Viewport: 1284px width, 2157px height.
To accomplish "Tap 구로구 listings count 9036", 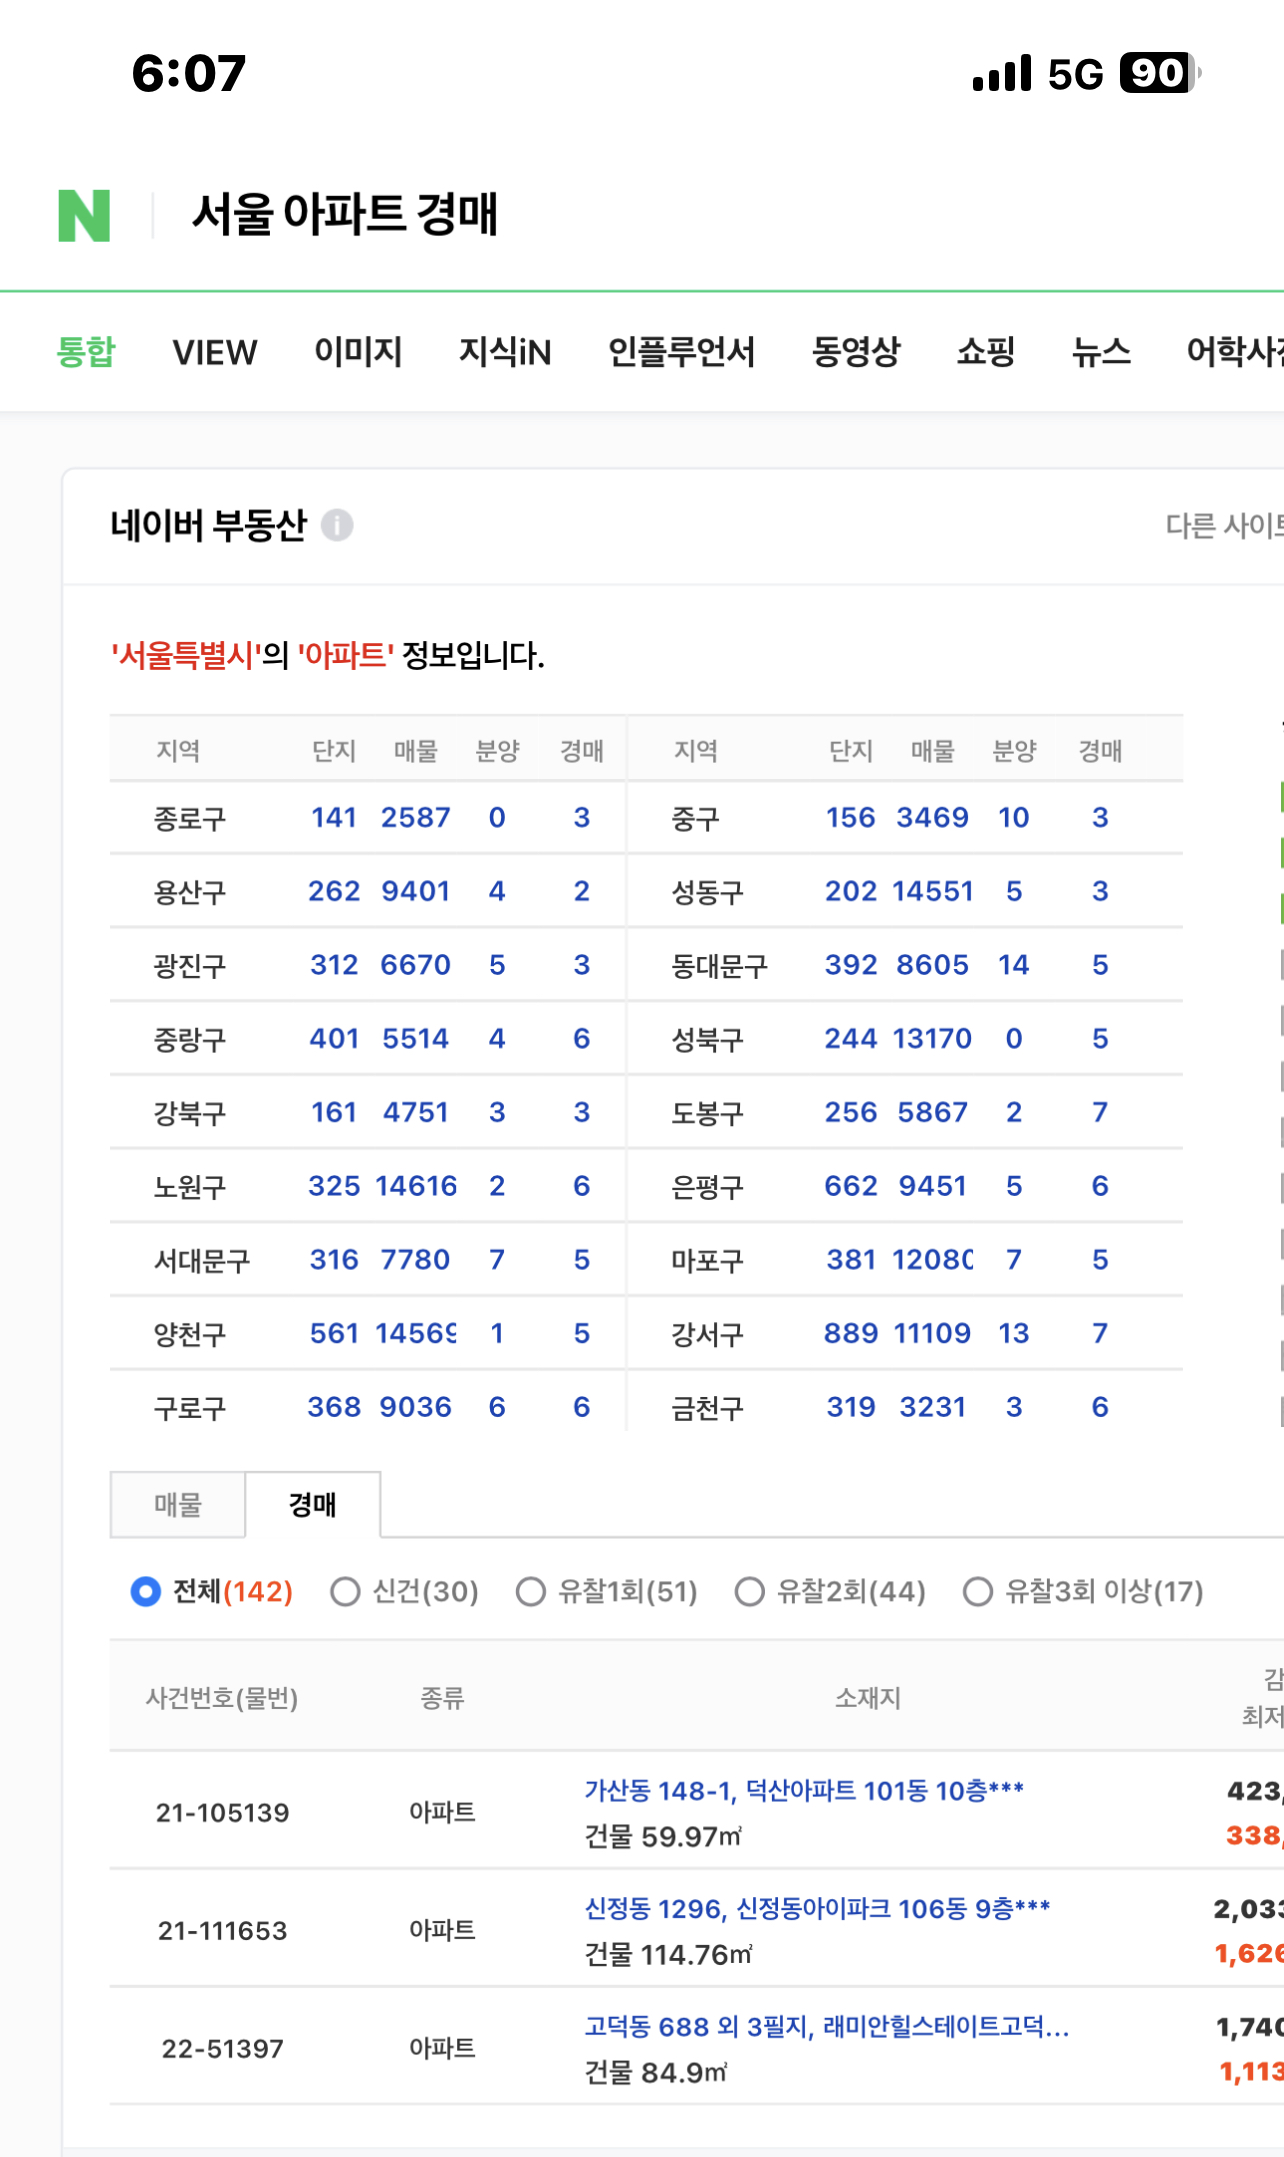I will (x=415, y=1407).
